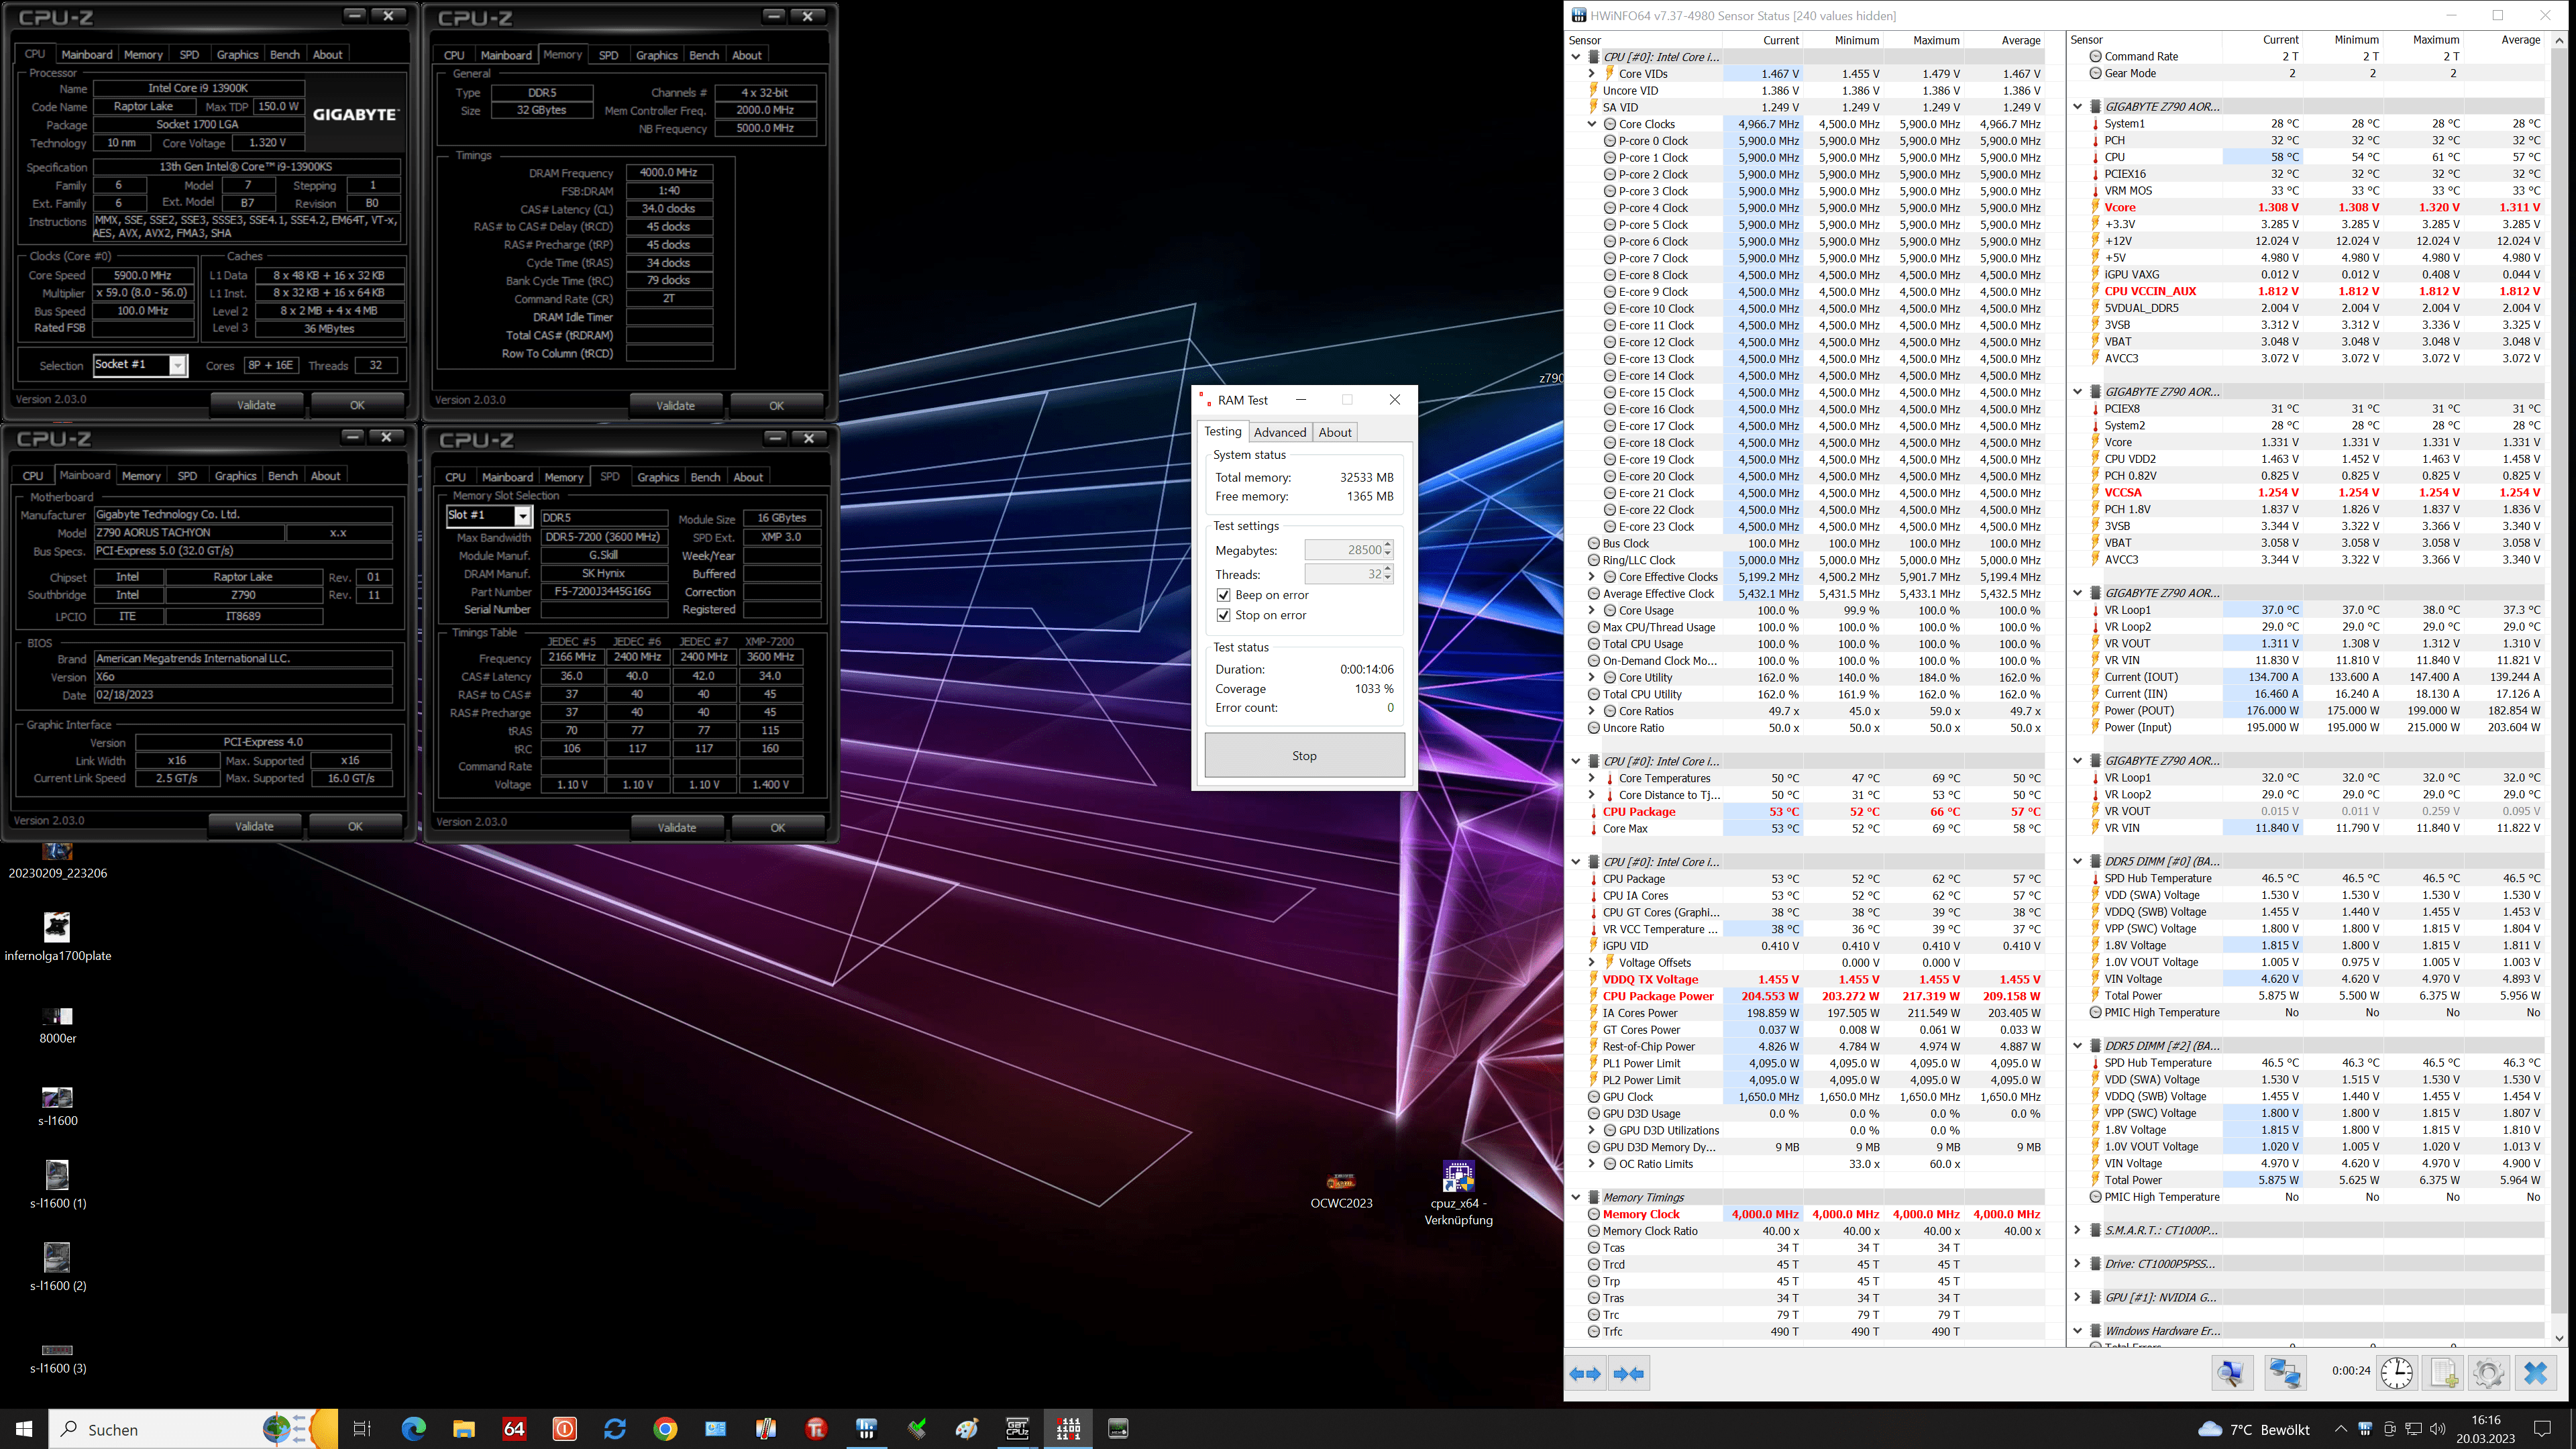The height and width of the screenshot is (1449, 2576).
Task: Open Google Chrome from the taskbar
Action: pos(665,1429)
